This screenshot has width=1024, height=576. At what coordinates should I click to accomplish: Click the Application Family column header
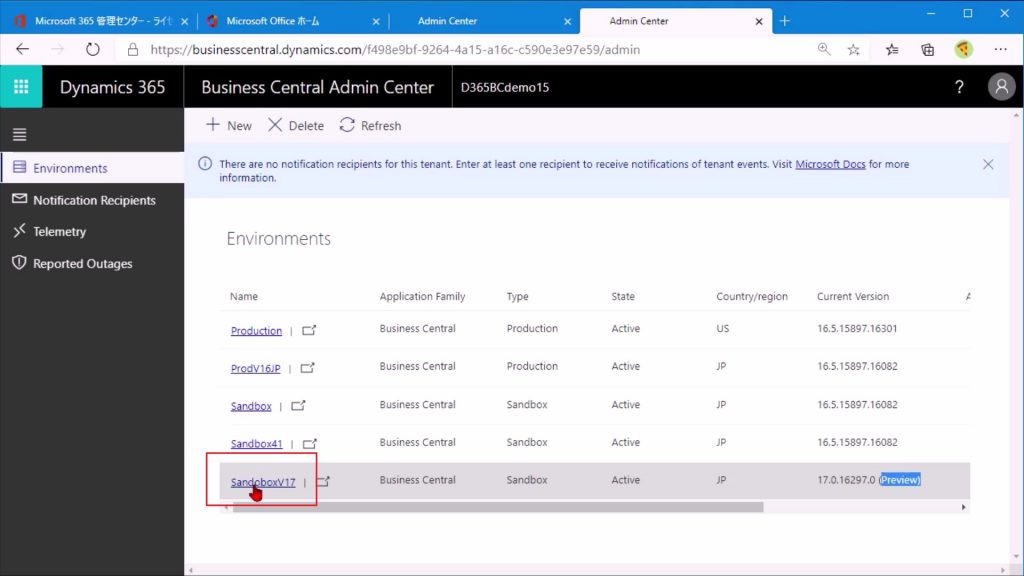(423, 296)
